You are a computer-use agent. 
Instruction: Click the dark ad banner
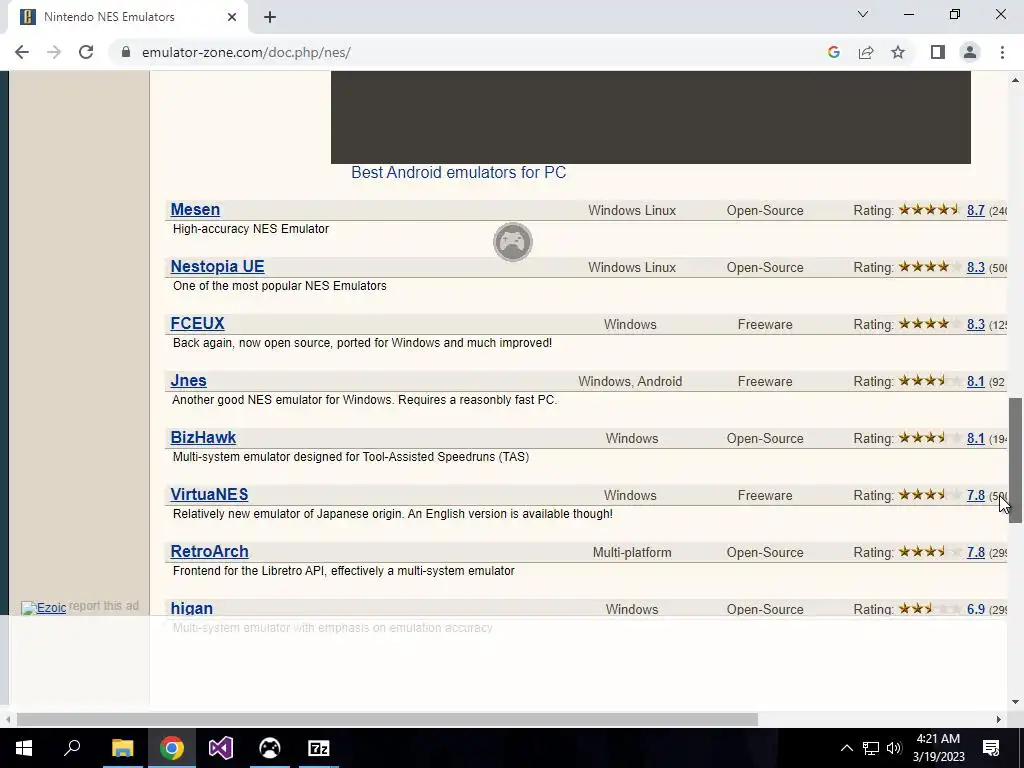tap(650, 117)
